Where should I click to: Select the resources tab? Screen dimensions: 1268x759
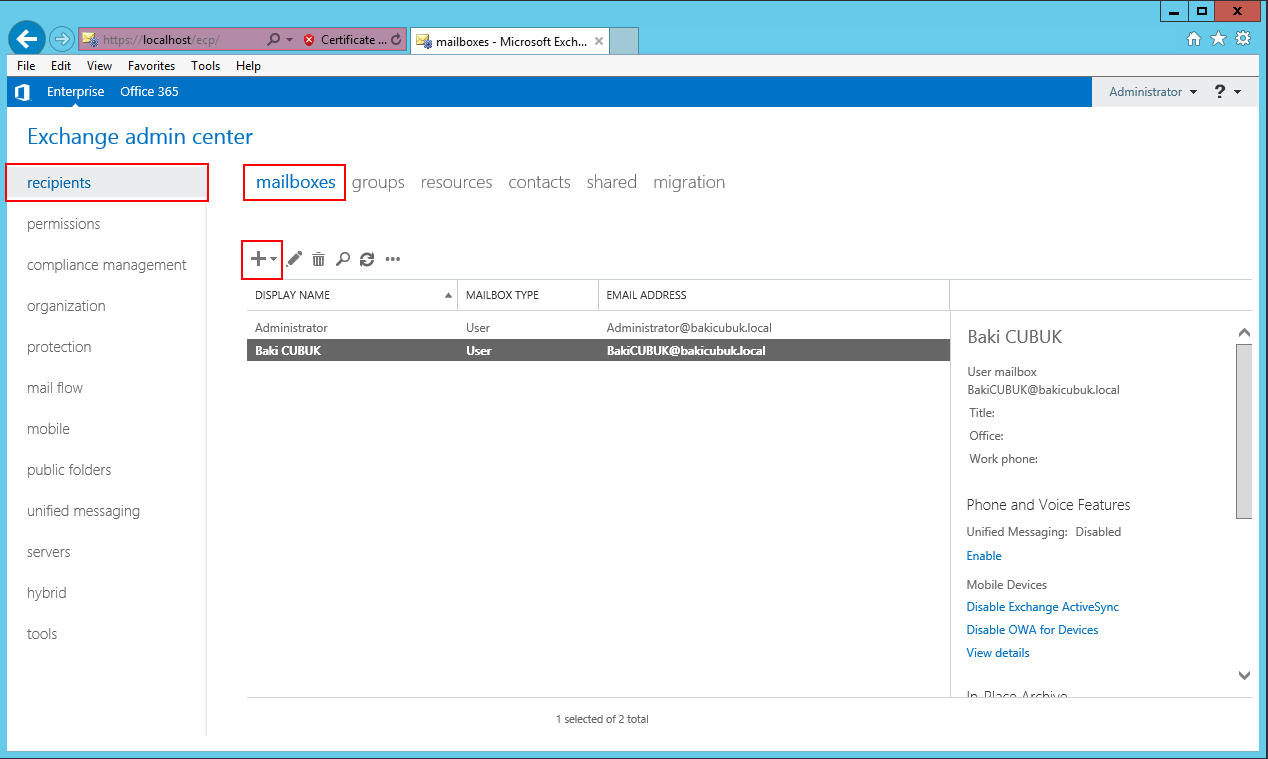click(x=456, y=182)
